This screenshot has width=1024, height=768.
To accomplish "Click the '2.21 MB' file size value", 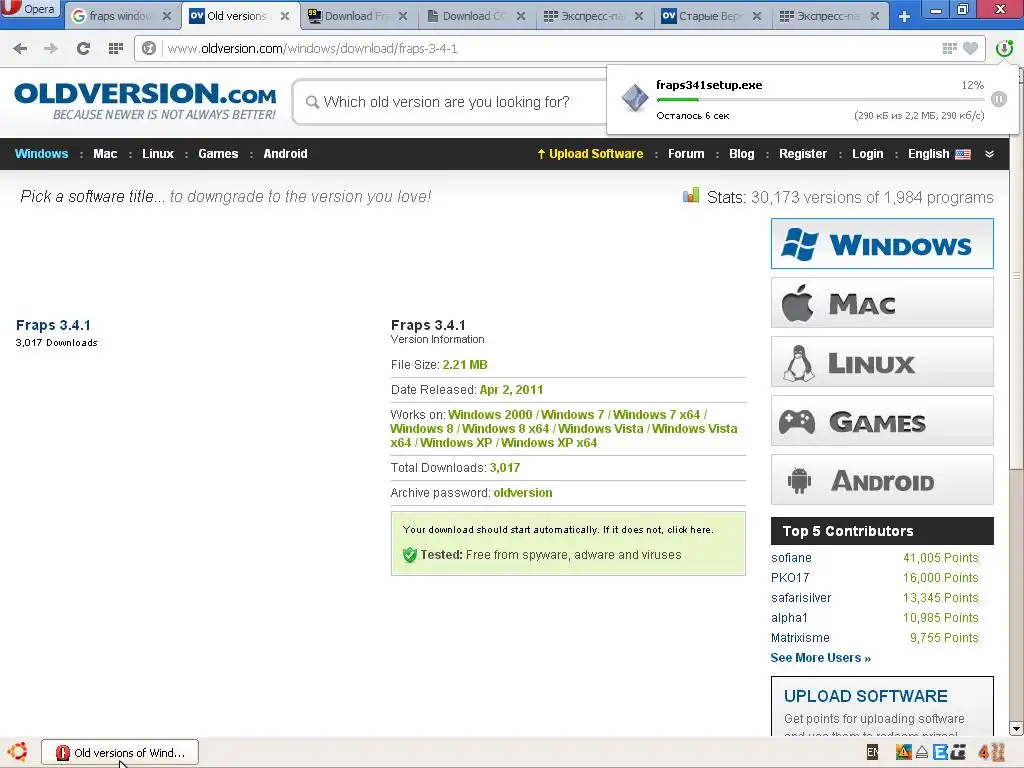I will coord(465,365).
